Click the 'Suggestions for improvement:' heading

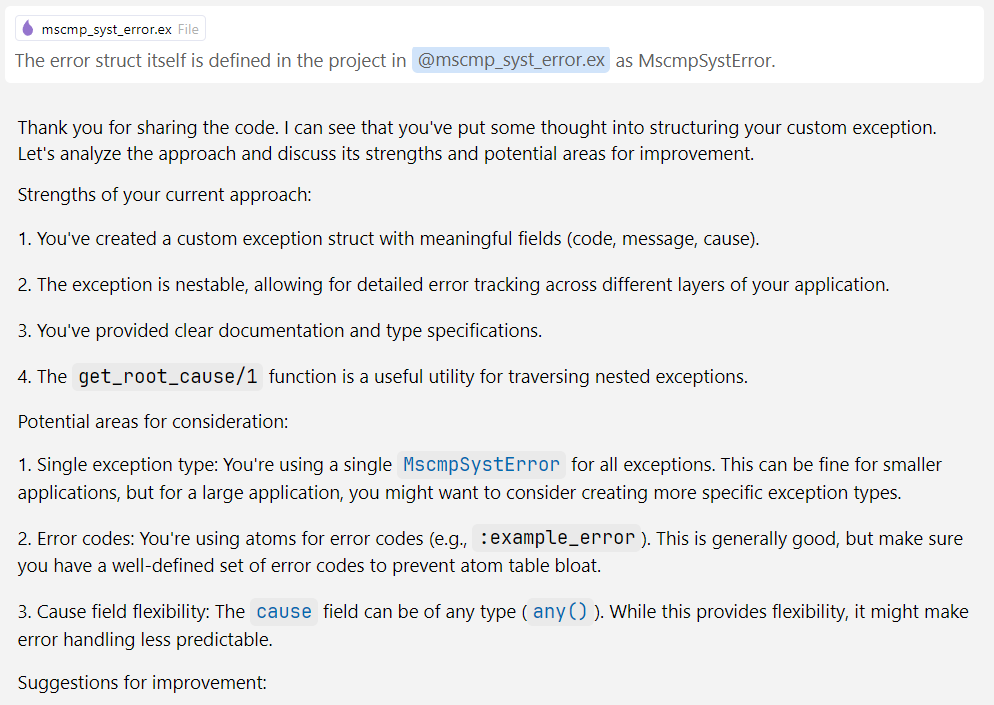point(142,683)
